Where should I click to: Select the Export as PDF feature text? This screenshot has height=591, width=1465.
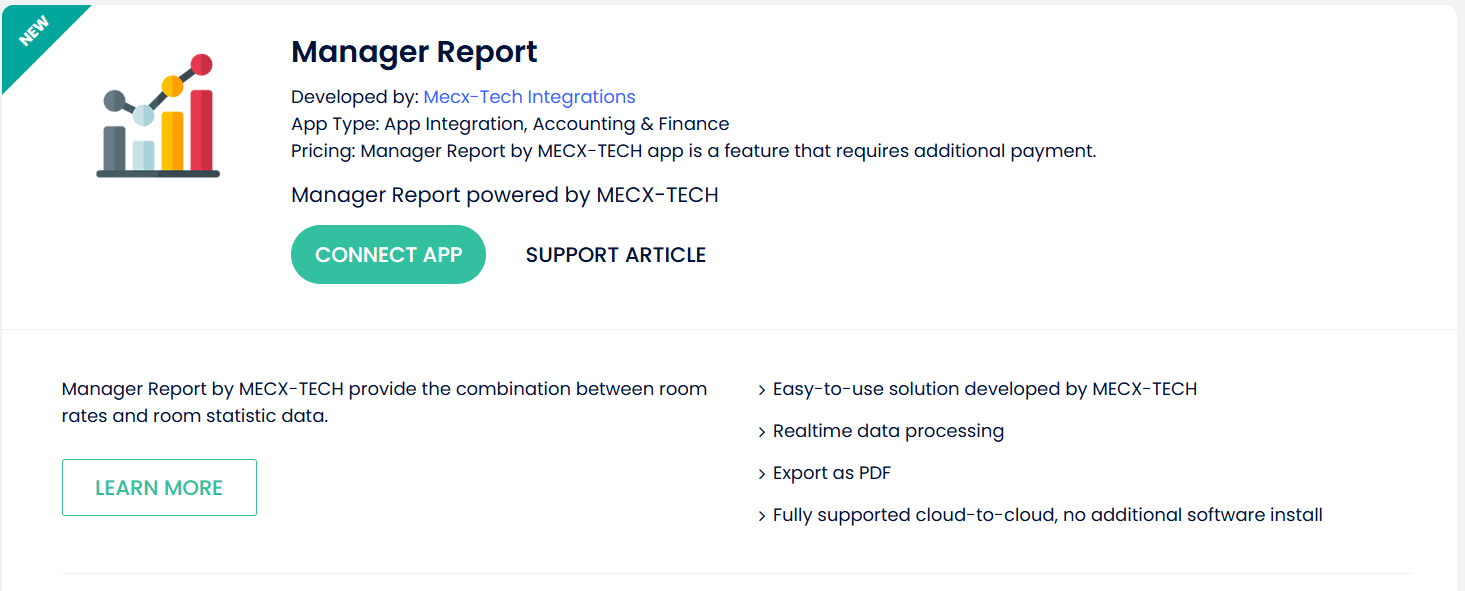(831, 473)
